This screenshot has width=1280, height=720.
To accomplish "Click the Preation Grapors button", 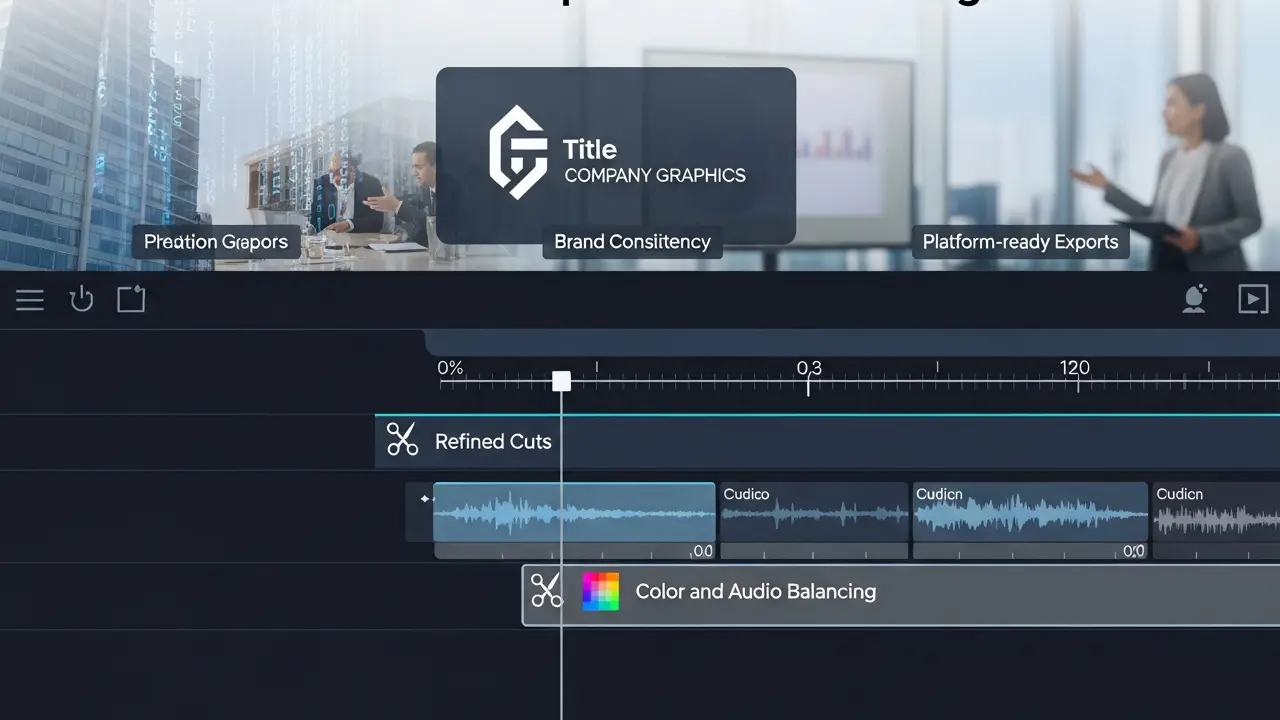I will [x=215, y=241].
